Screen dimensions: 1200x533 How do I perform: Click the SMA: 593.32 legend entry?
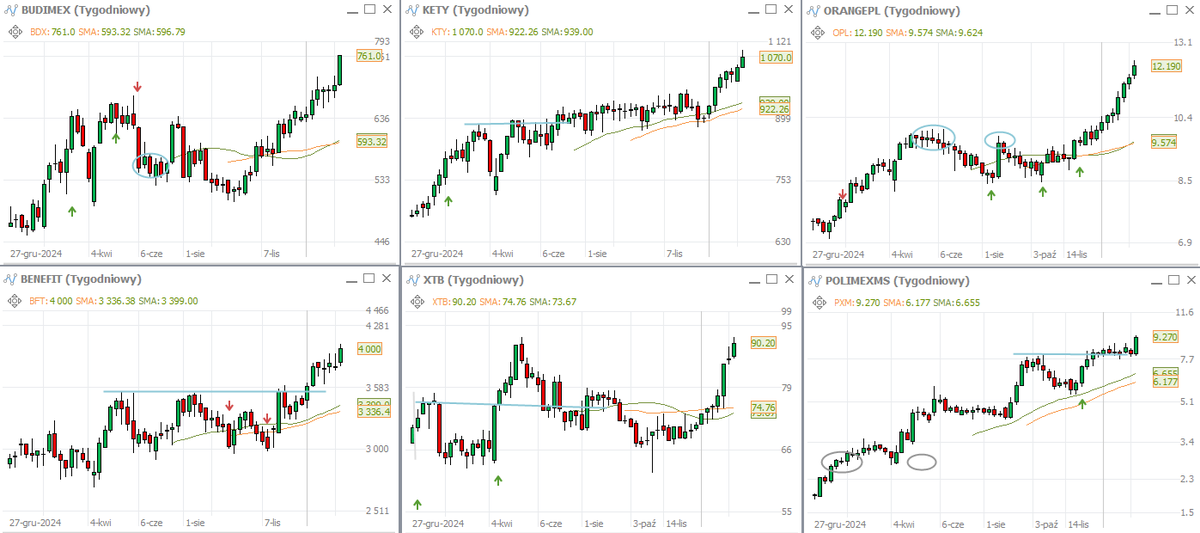click(105, 31)
